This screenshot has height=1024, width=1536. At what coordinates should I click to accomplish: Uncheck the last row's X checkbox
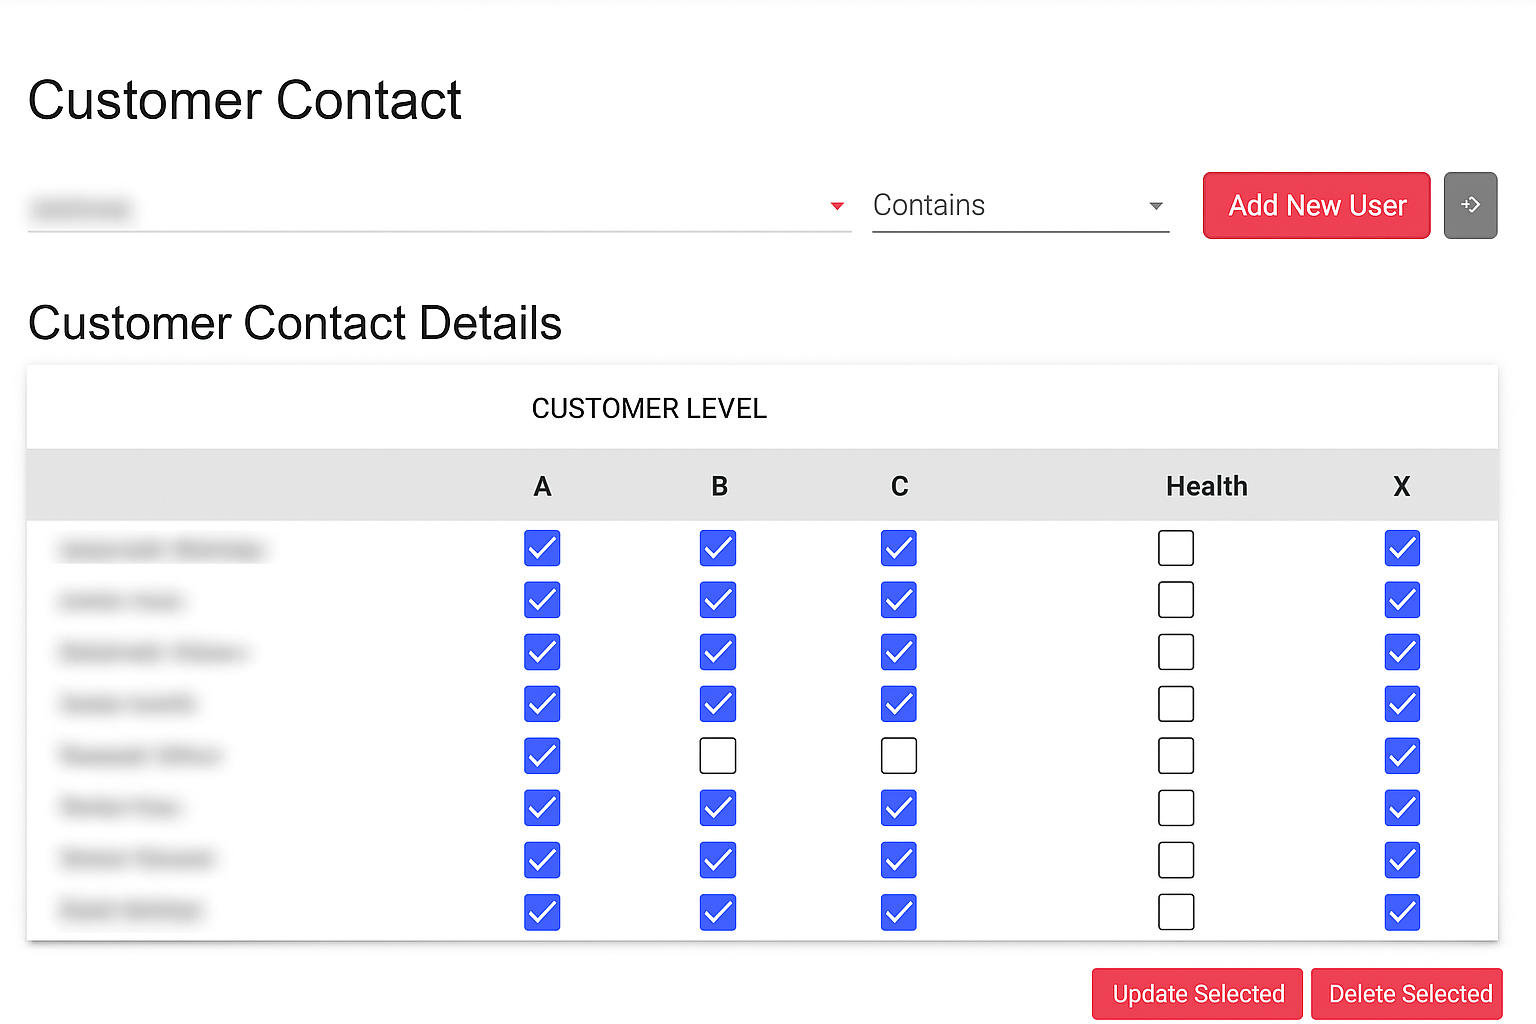tap(1402, 912)
